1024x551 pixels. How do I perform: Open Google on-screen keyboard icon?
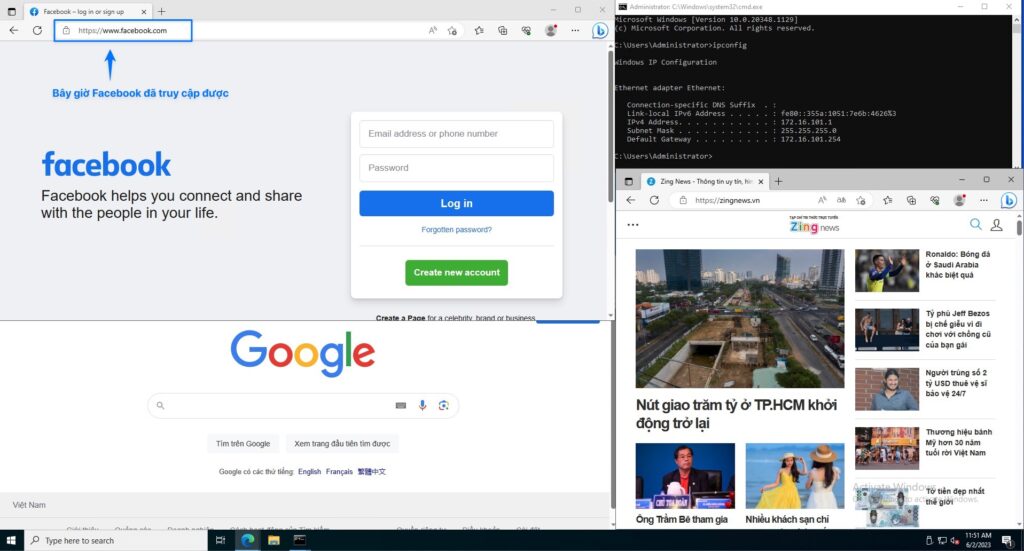(401, 405)
